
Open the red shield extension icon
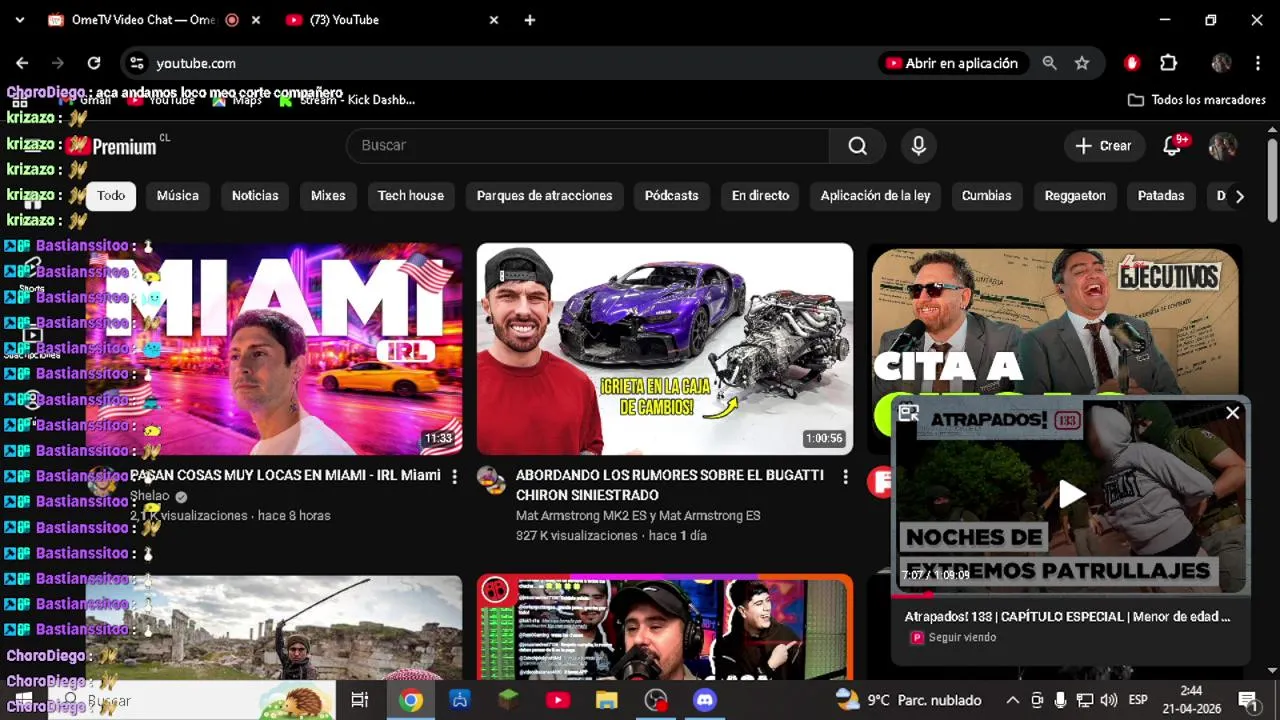[1132, 63]
